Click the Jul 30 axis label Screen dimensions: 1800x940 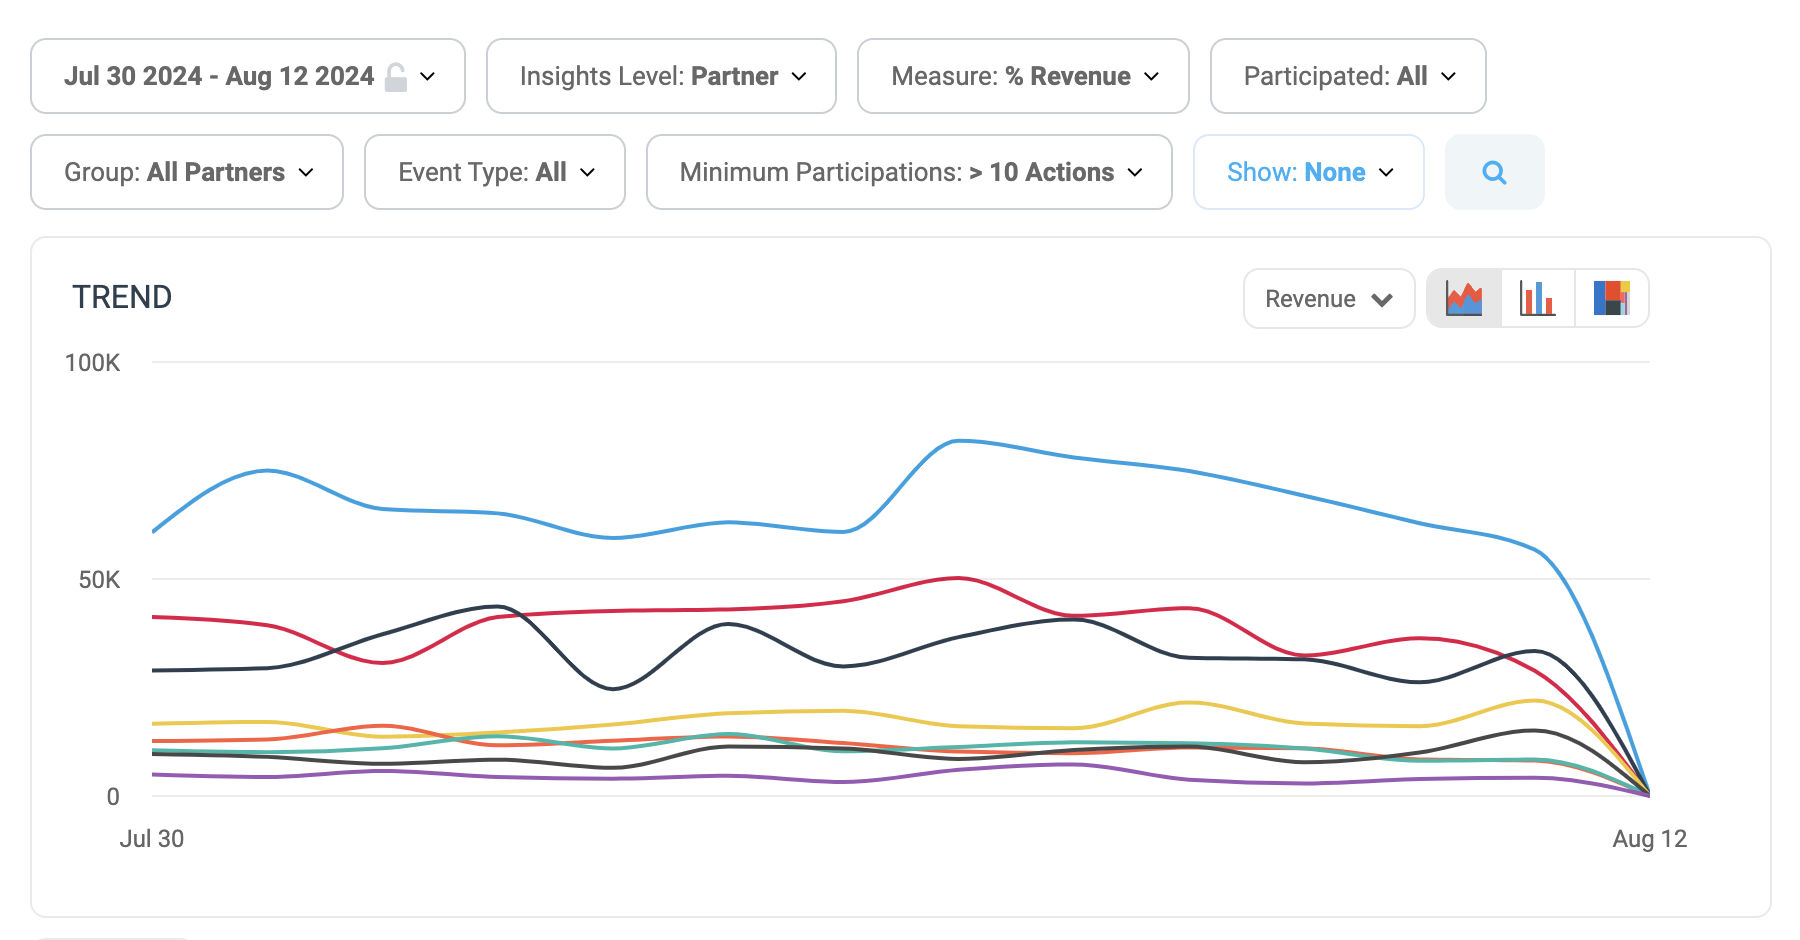(x=152, y=839)
